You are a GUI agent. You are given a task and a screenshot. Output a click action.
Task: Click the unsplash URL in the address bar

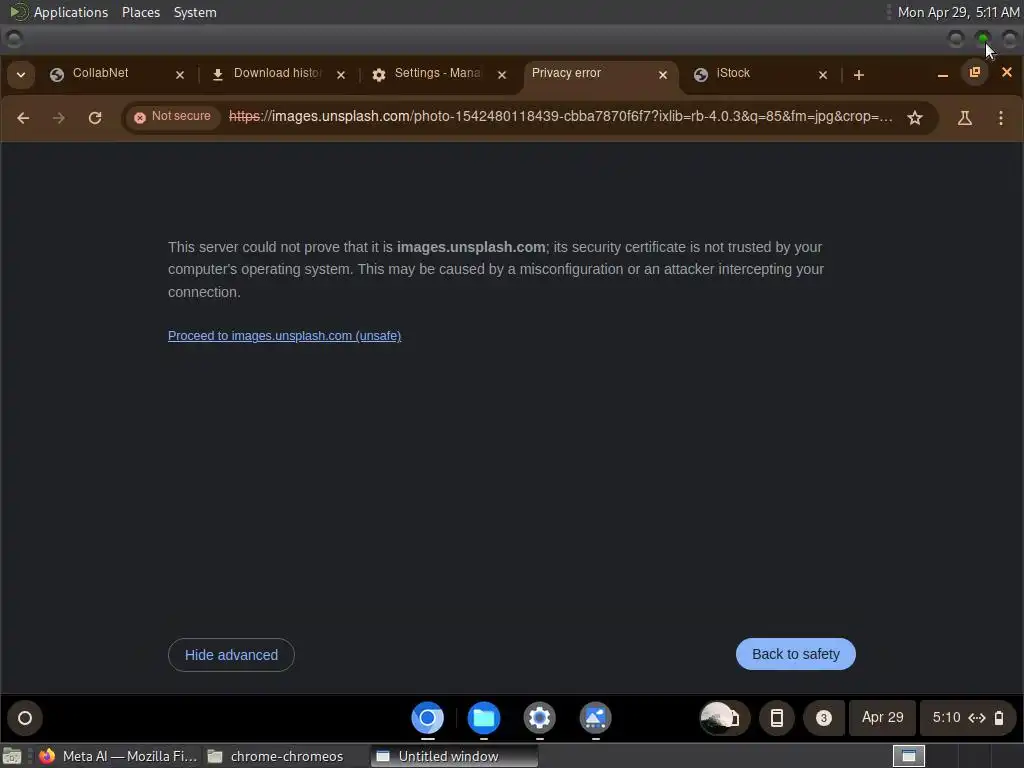[560, 117]
